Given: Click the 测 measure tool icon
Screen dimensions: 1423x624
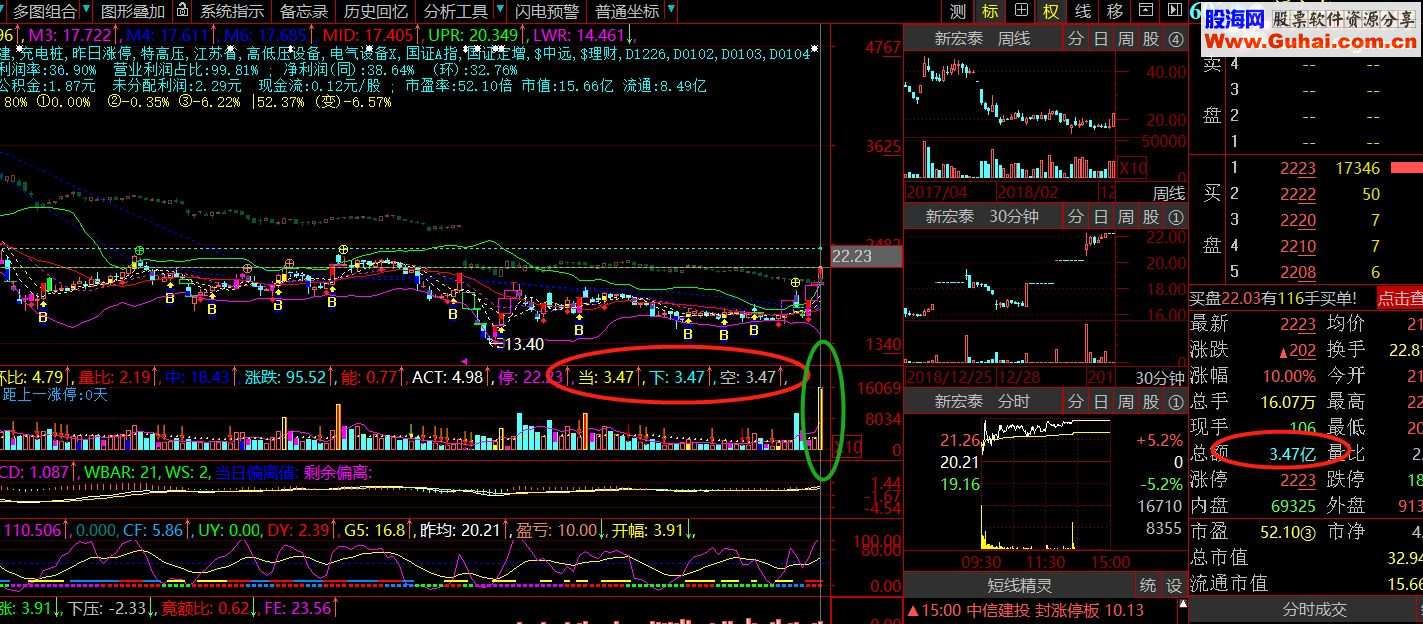Looking at the screenshot, I should [x=958, y=11].
